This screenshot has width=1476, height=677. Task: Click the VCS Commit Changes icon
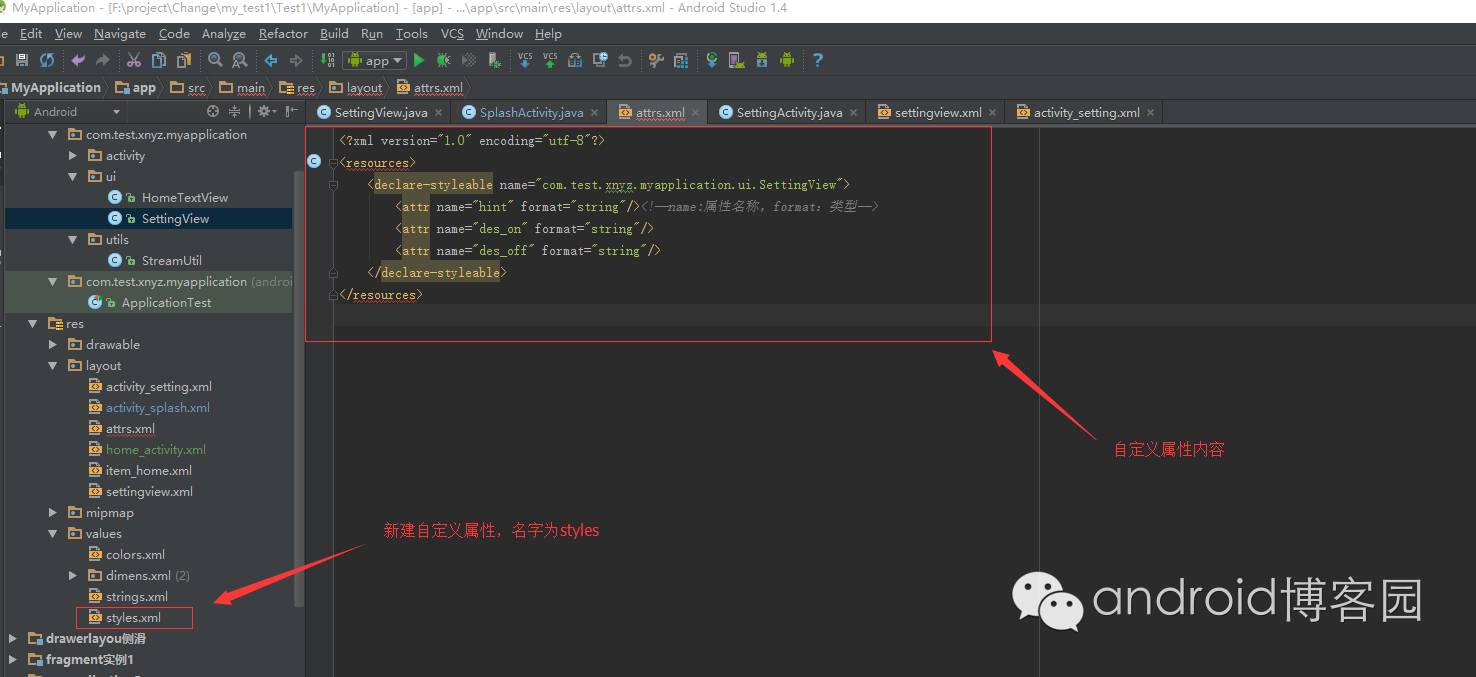(550, 60)
